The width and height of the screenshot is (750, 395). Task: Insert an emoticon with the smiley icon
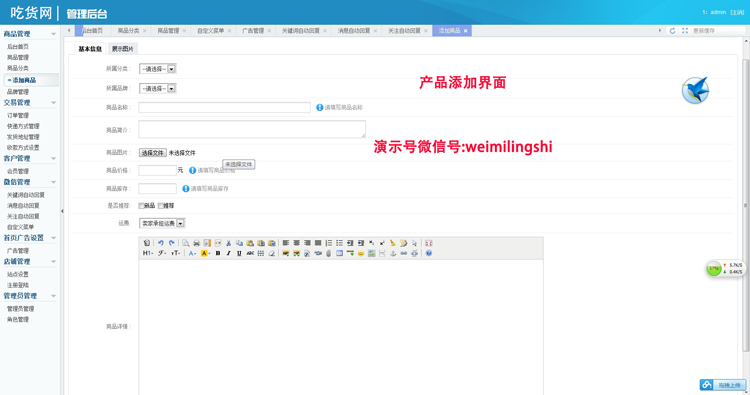pyautogui.click(x=361, y=253)
